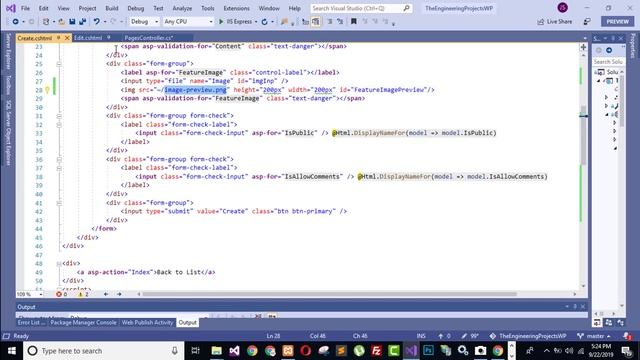640x360 pixels.
Task: Click the editor horizontal scrollbar
Action: click(x=329, y=294)
